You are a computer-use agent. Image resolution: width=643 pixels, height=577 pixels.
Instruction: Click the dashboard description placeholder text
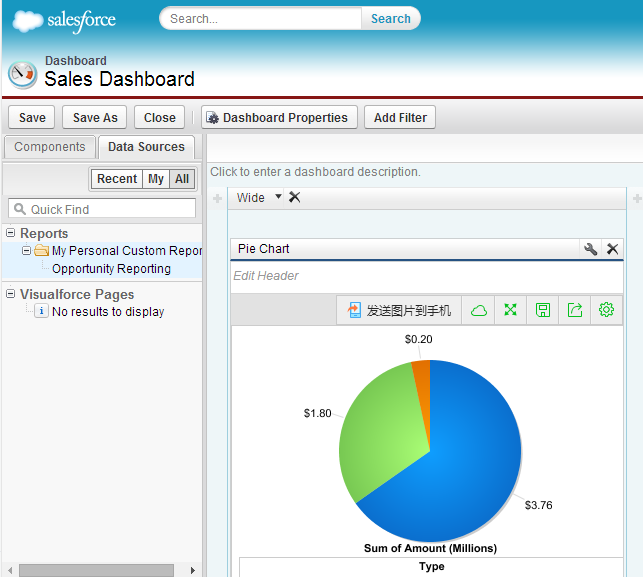point(315,172)
